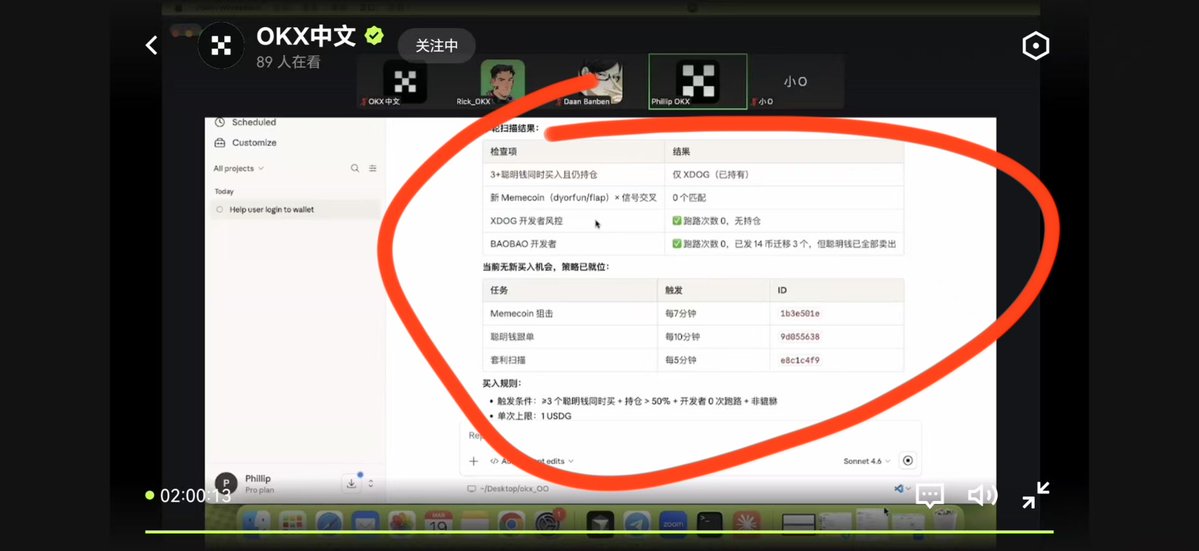Select the Phillip OKX participant tile
Image resolution: width=1199 pixels, height=551 pixels.
[697, 82]
